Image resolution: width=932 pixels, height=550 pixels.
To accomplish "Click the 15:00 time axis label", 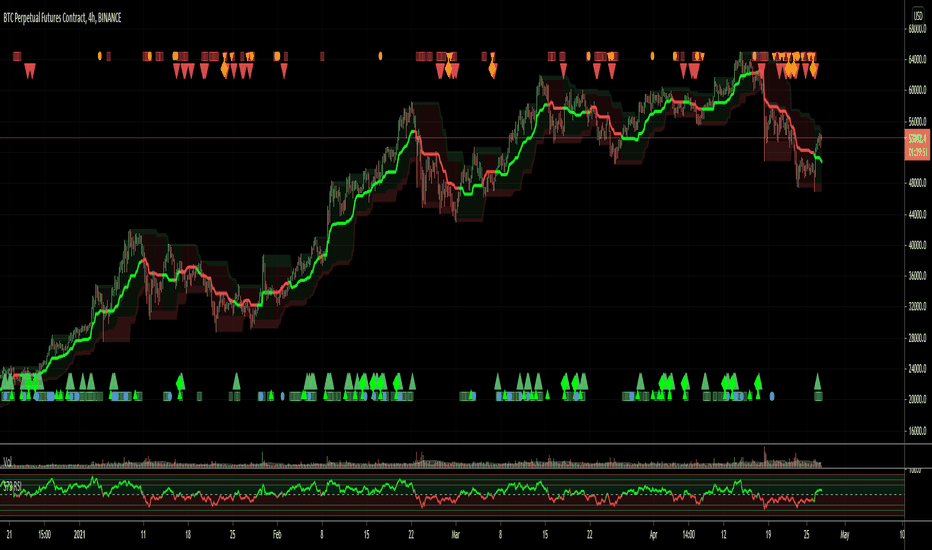I will 44,535.
